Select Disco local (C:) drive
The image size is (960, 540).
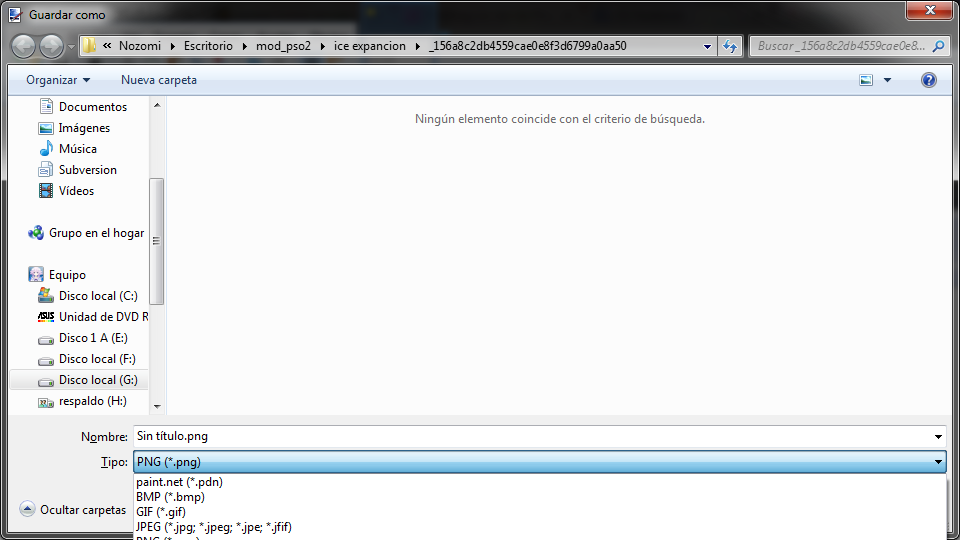click(98, 296)
